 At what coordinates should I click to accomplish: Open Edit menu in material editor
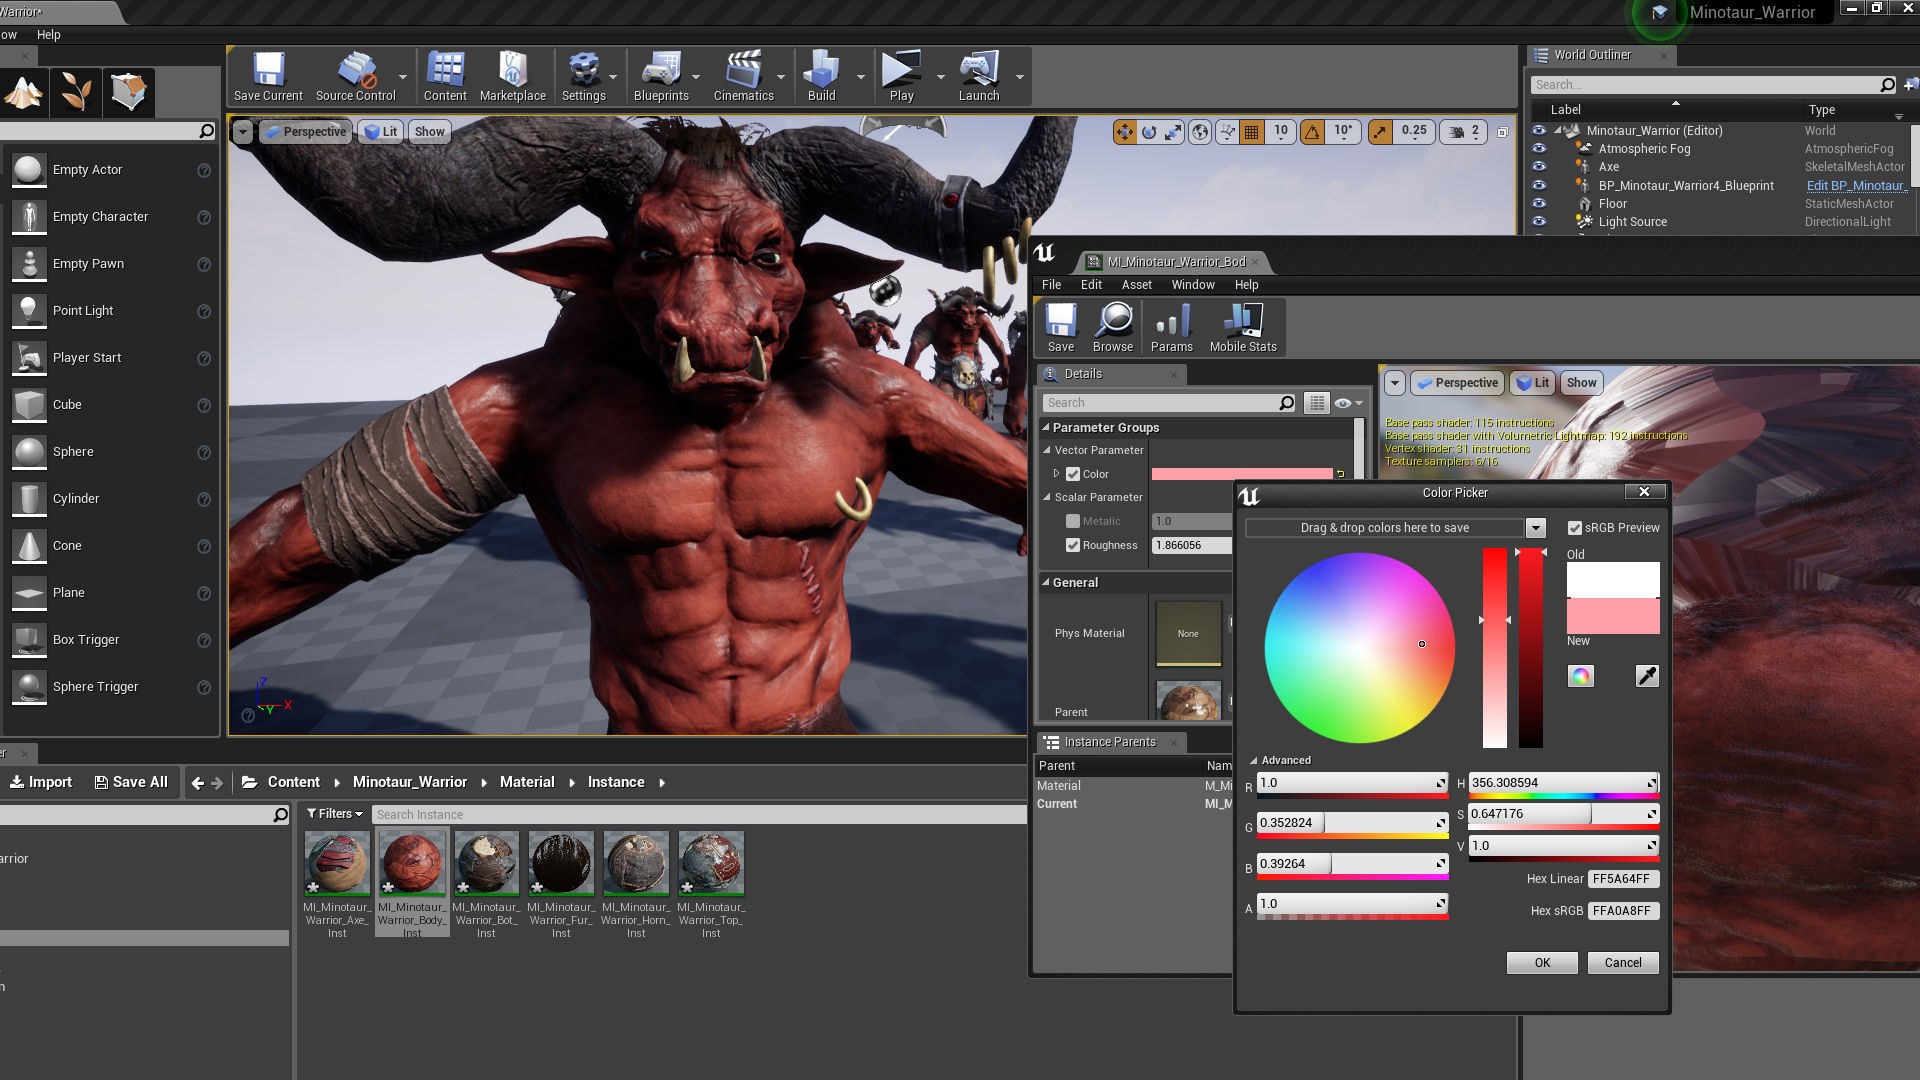[x=1091, y=285]
